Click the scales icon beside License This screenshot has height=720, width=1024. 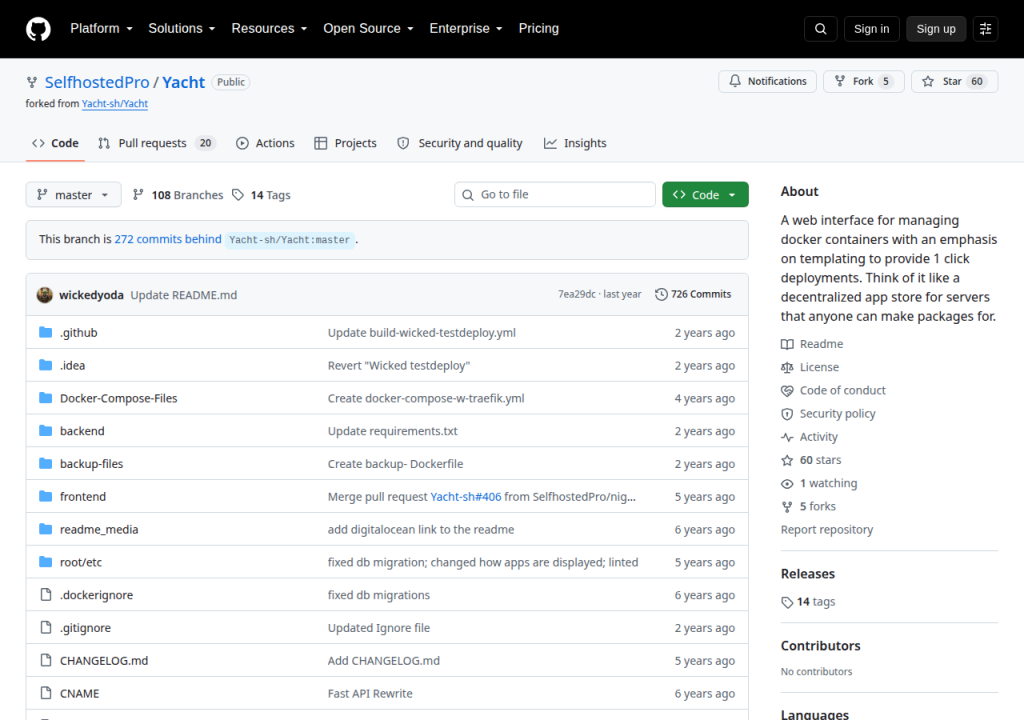point(787,368)
